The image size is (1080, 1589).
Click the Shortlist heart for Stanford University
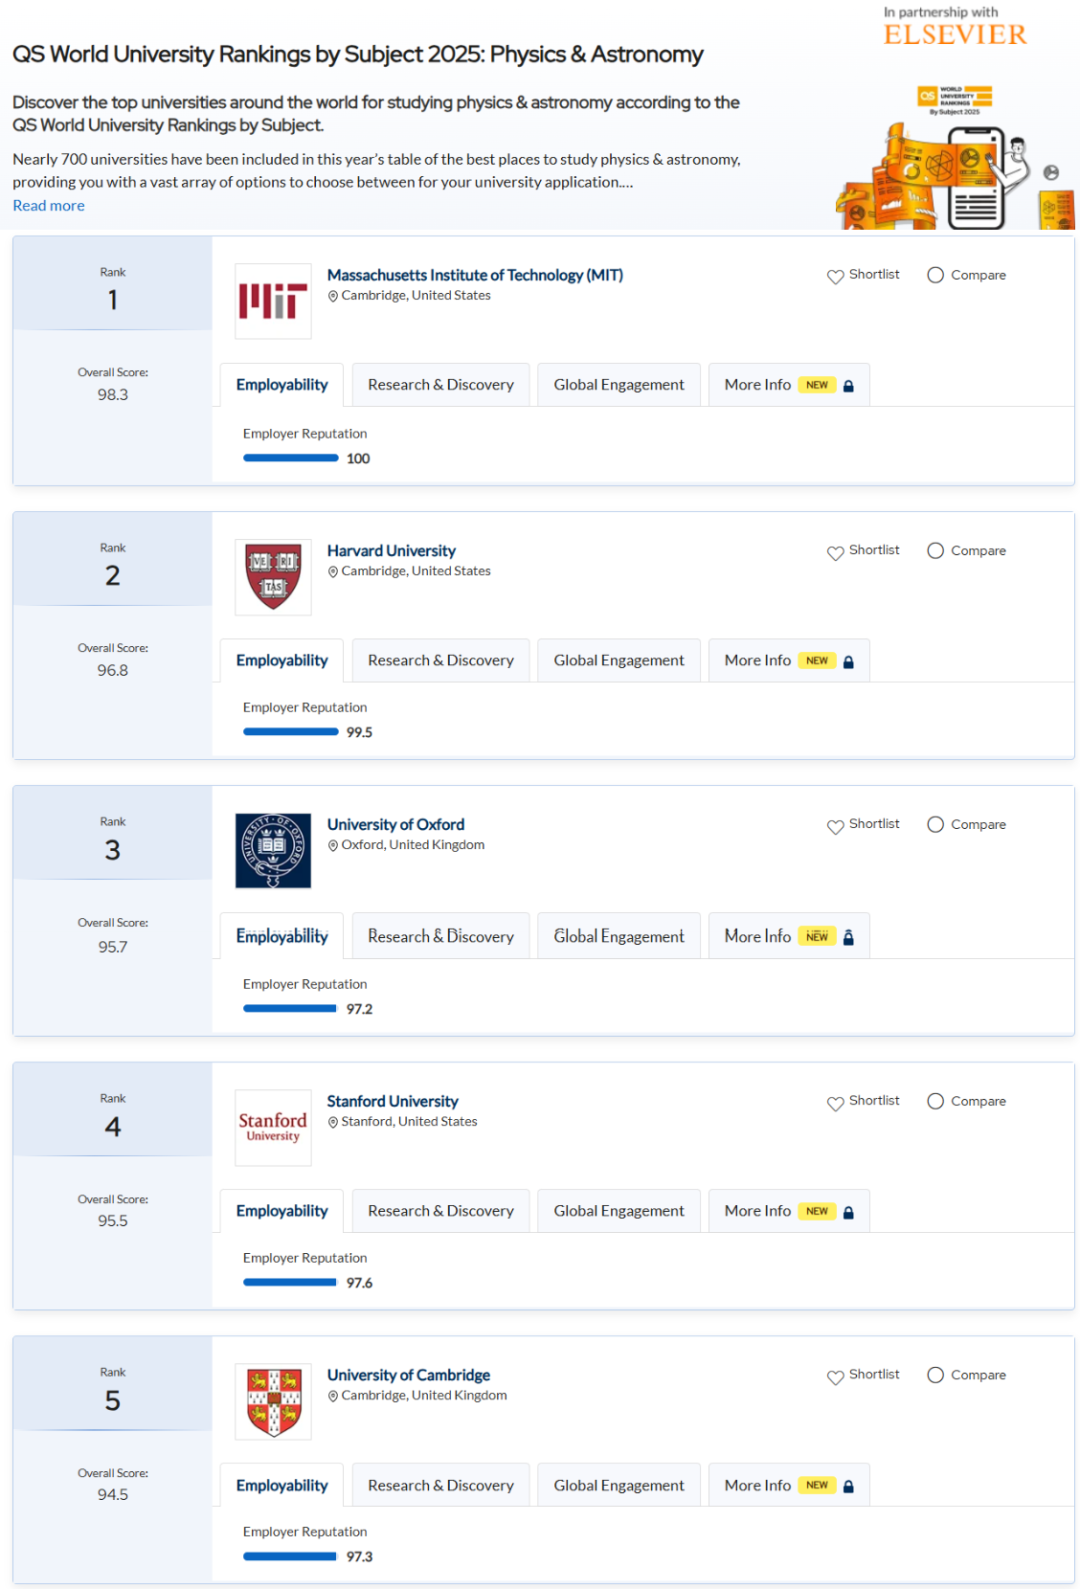pyautogui.click(x=835, y=1102)
